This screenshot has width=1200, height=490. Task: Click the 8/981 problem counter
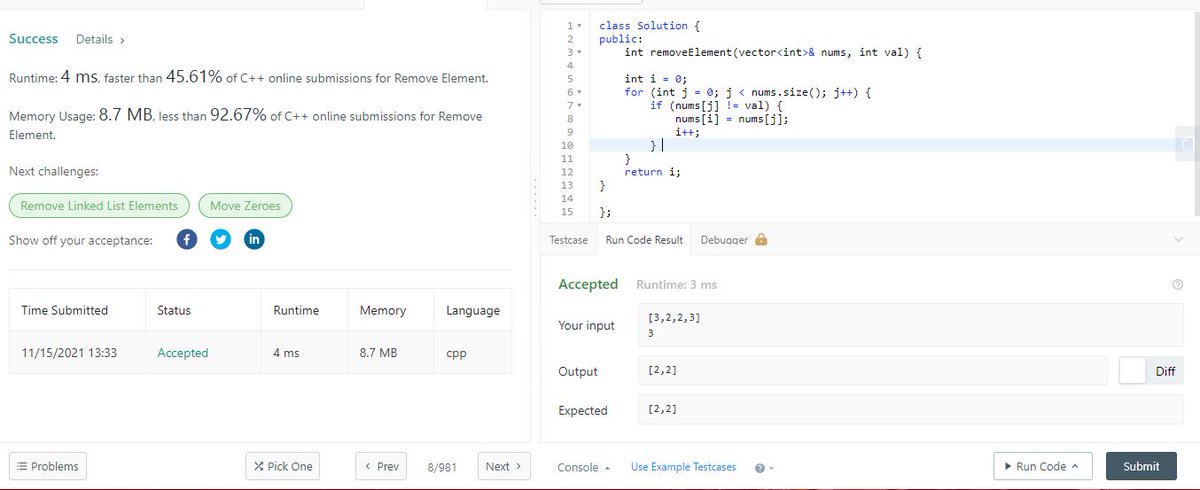pos(442,467)
